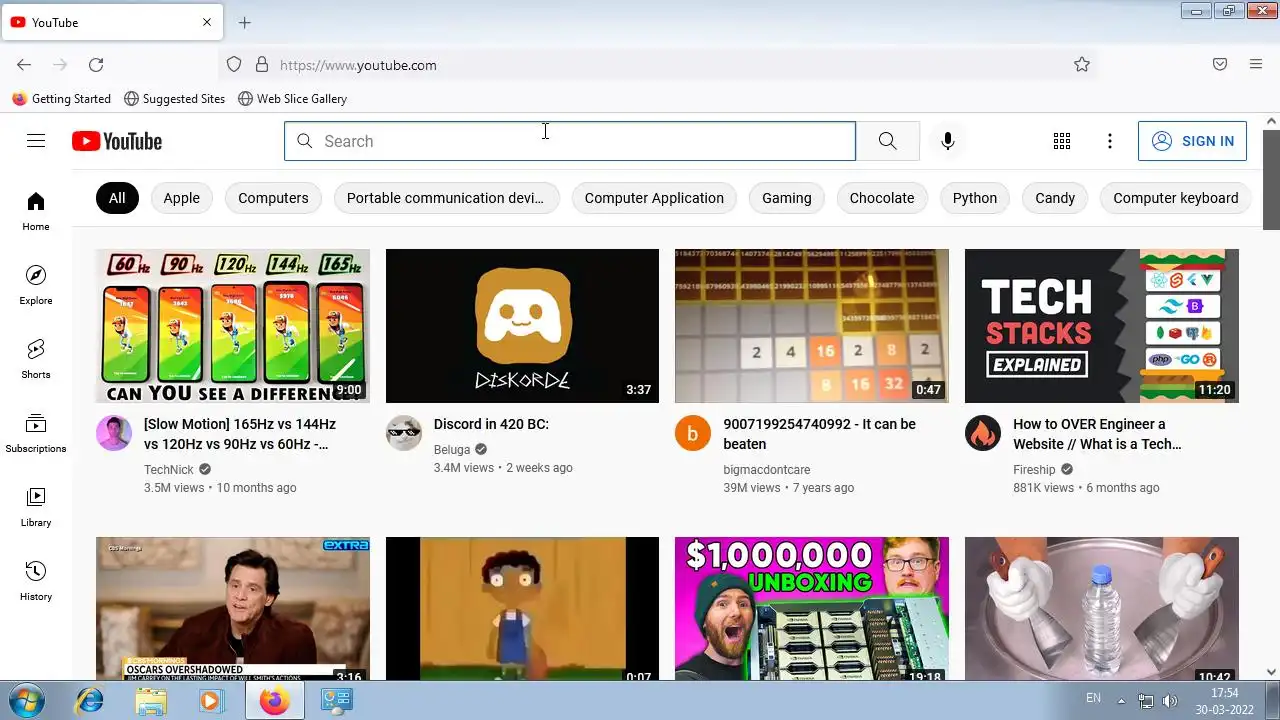Screen dimensions: 1280x720
Task: Focus the YouTube search field
Action: 570,141
